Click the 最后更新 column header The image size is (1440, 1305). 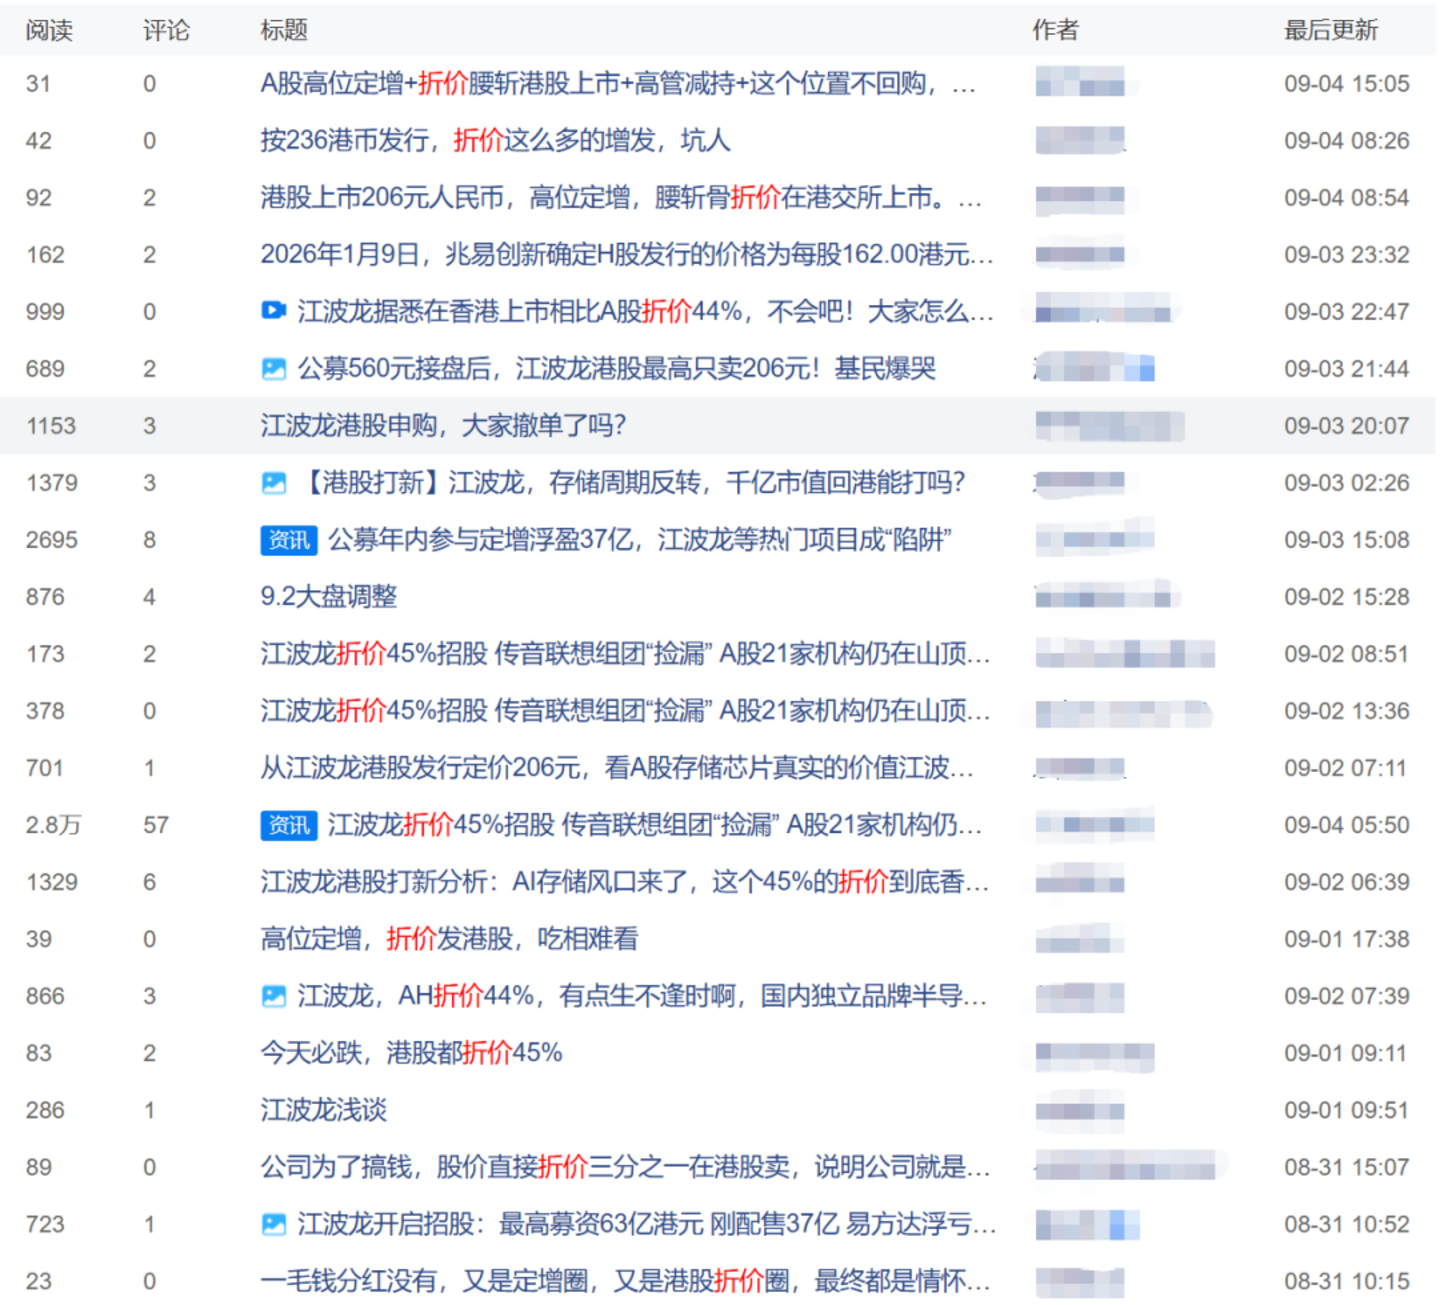pos(1331,30)
